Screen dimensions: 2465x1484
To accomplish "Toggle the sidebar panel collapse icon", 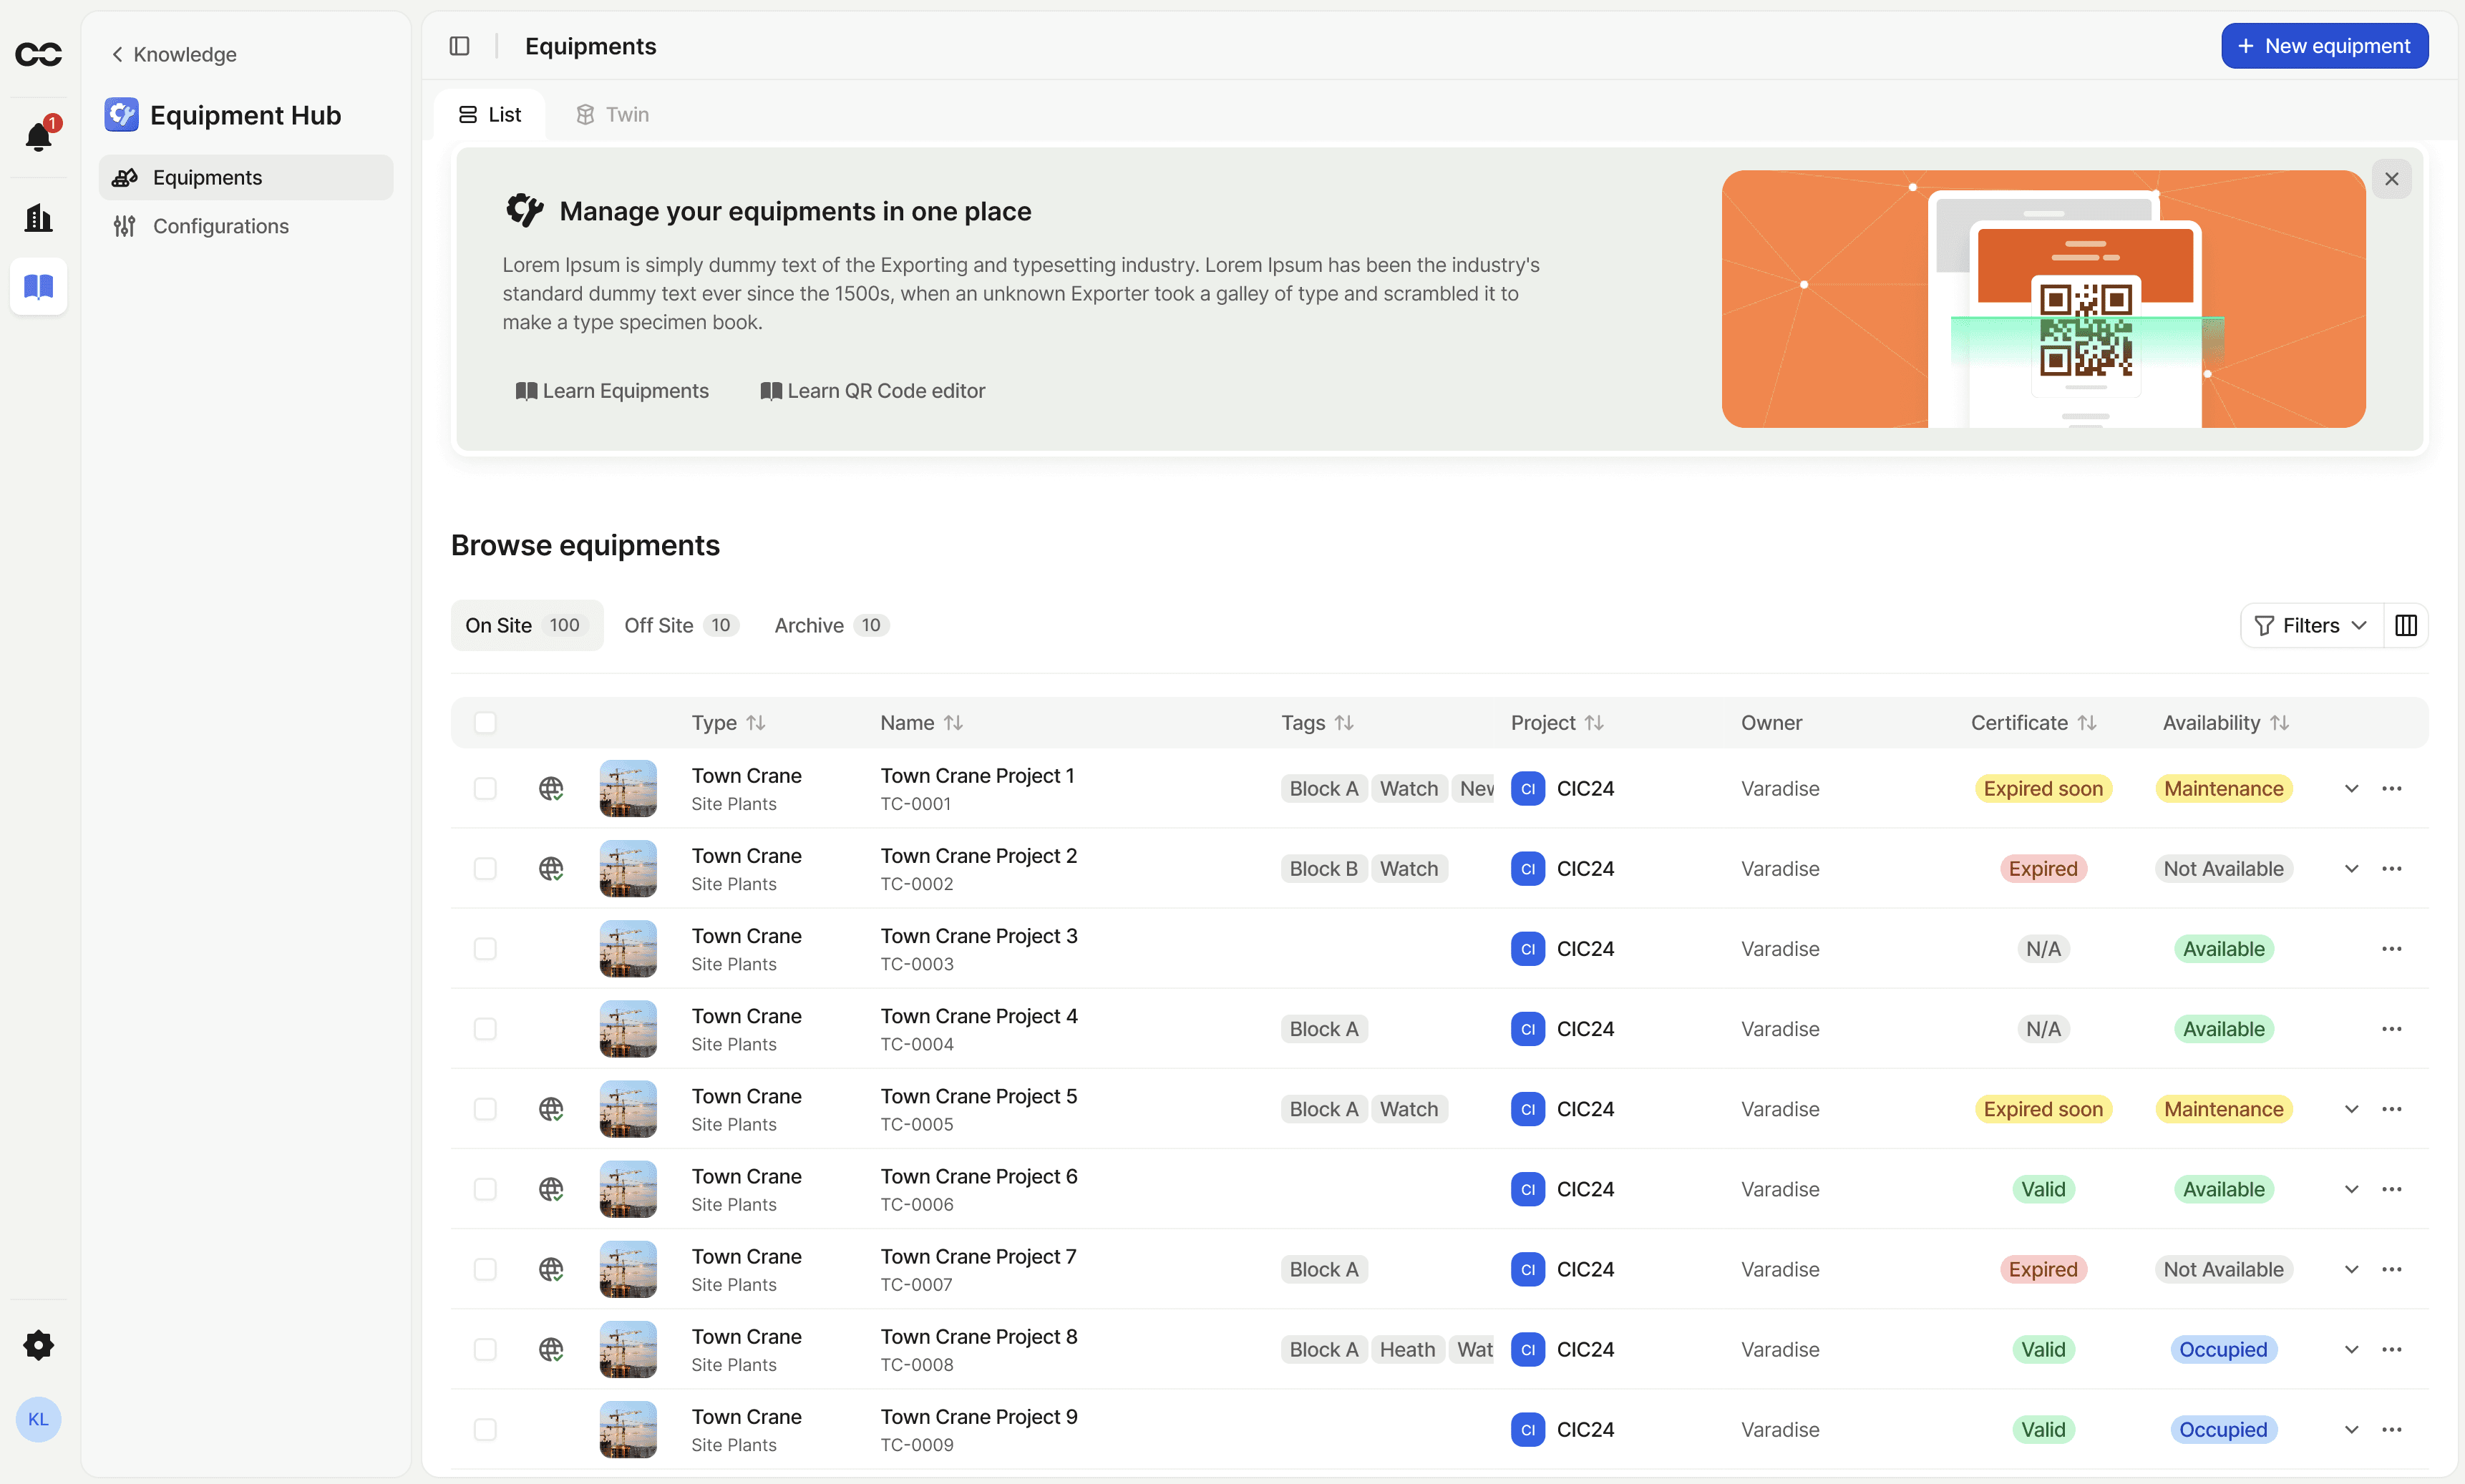I will click(459, 46).
